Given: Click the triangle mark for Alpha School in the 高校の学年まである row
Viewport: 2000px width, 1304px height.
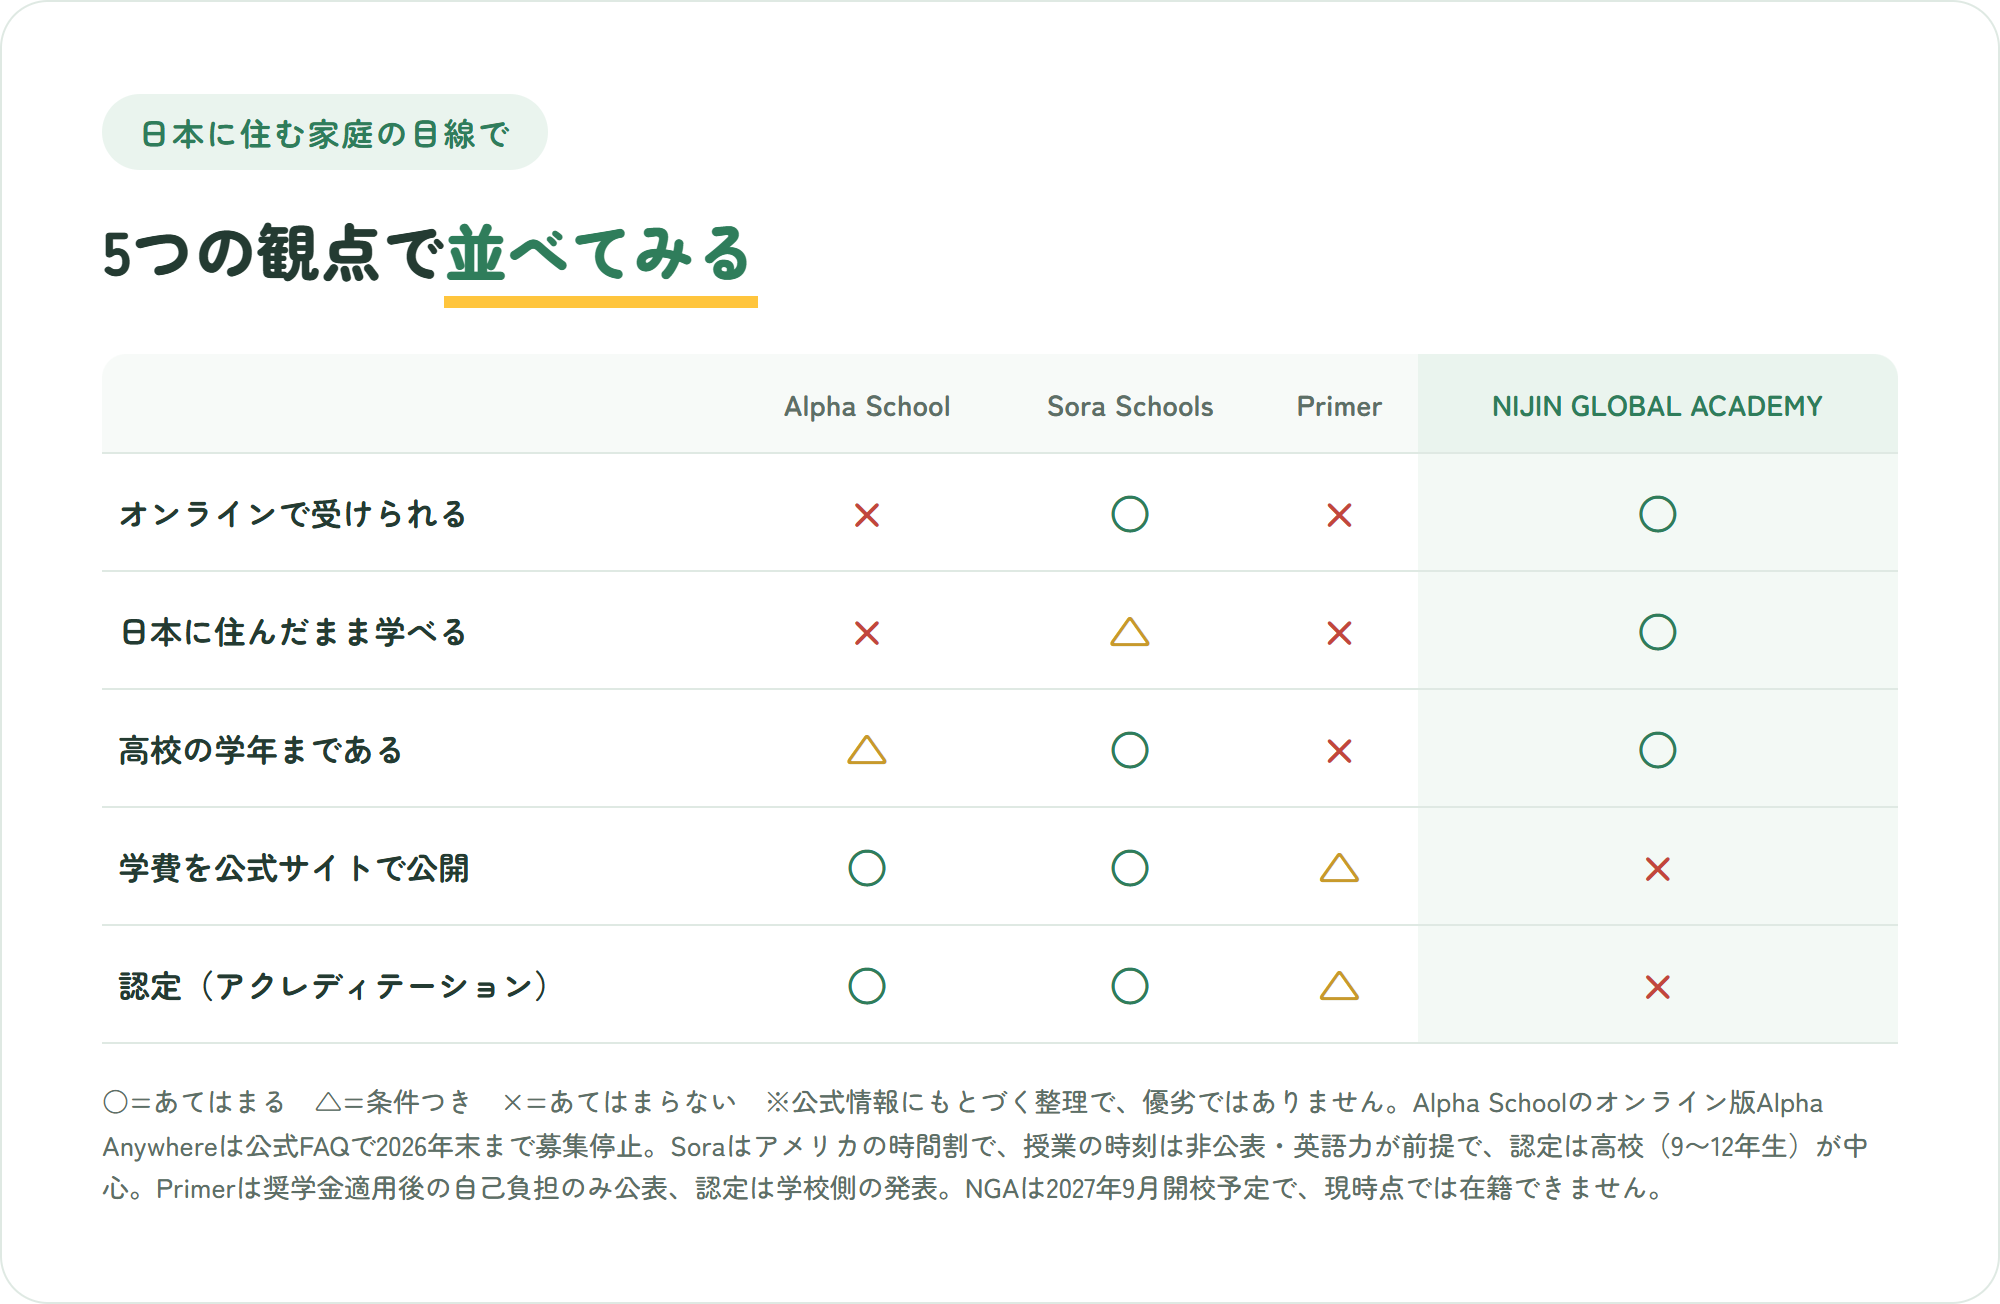Looking at the screenshot, I should (867, 750).
